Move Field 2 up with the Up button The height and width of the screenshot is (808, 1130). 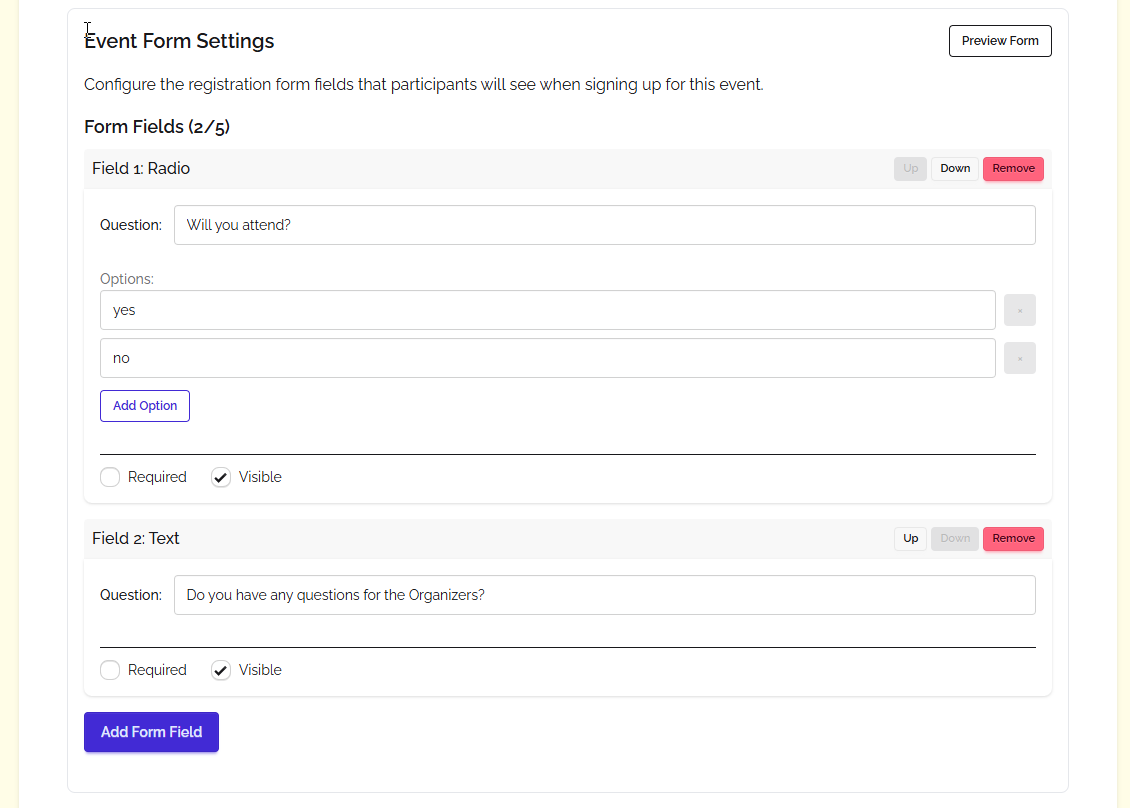coord(910,538)
